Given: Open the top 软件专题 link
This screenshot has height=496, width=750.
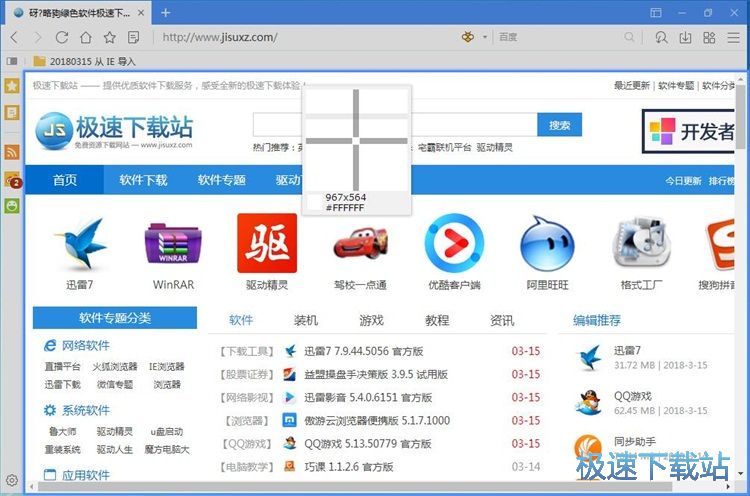Looking at the screenshot, I should [676, 85].
